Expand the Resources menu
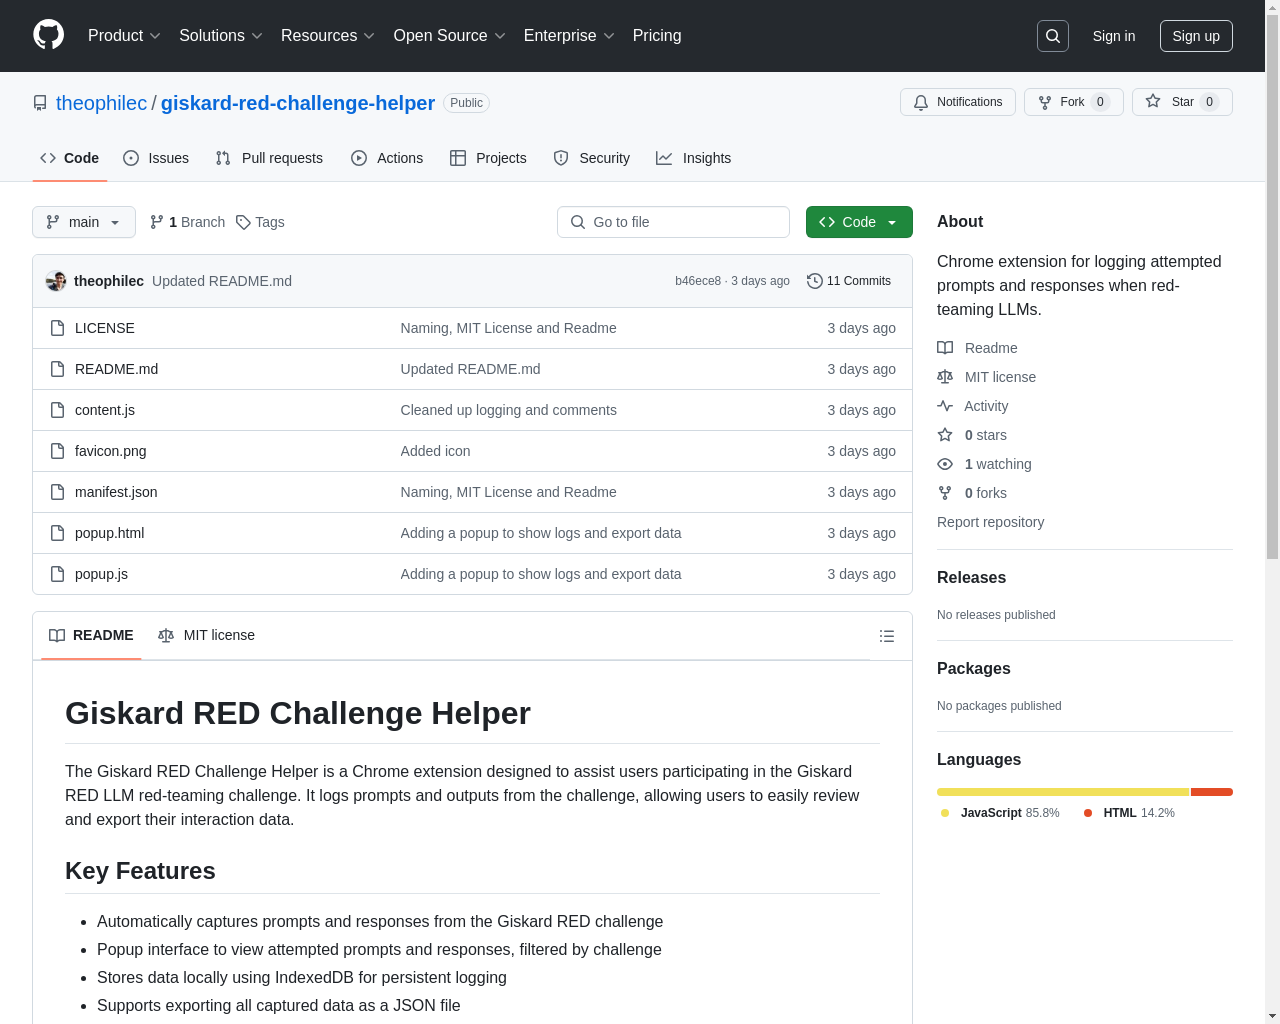The image size is (1280, 1024). (x=328, y=36)
